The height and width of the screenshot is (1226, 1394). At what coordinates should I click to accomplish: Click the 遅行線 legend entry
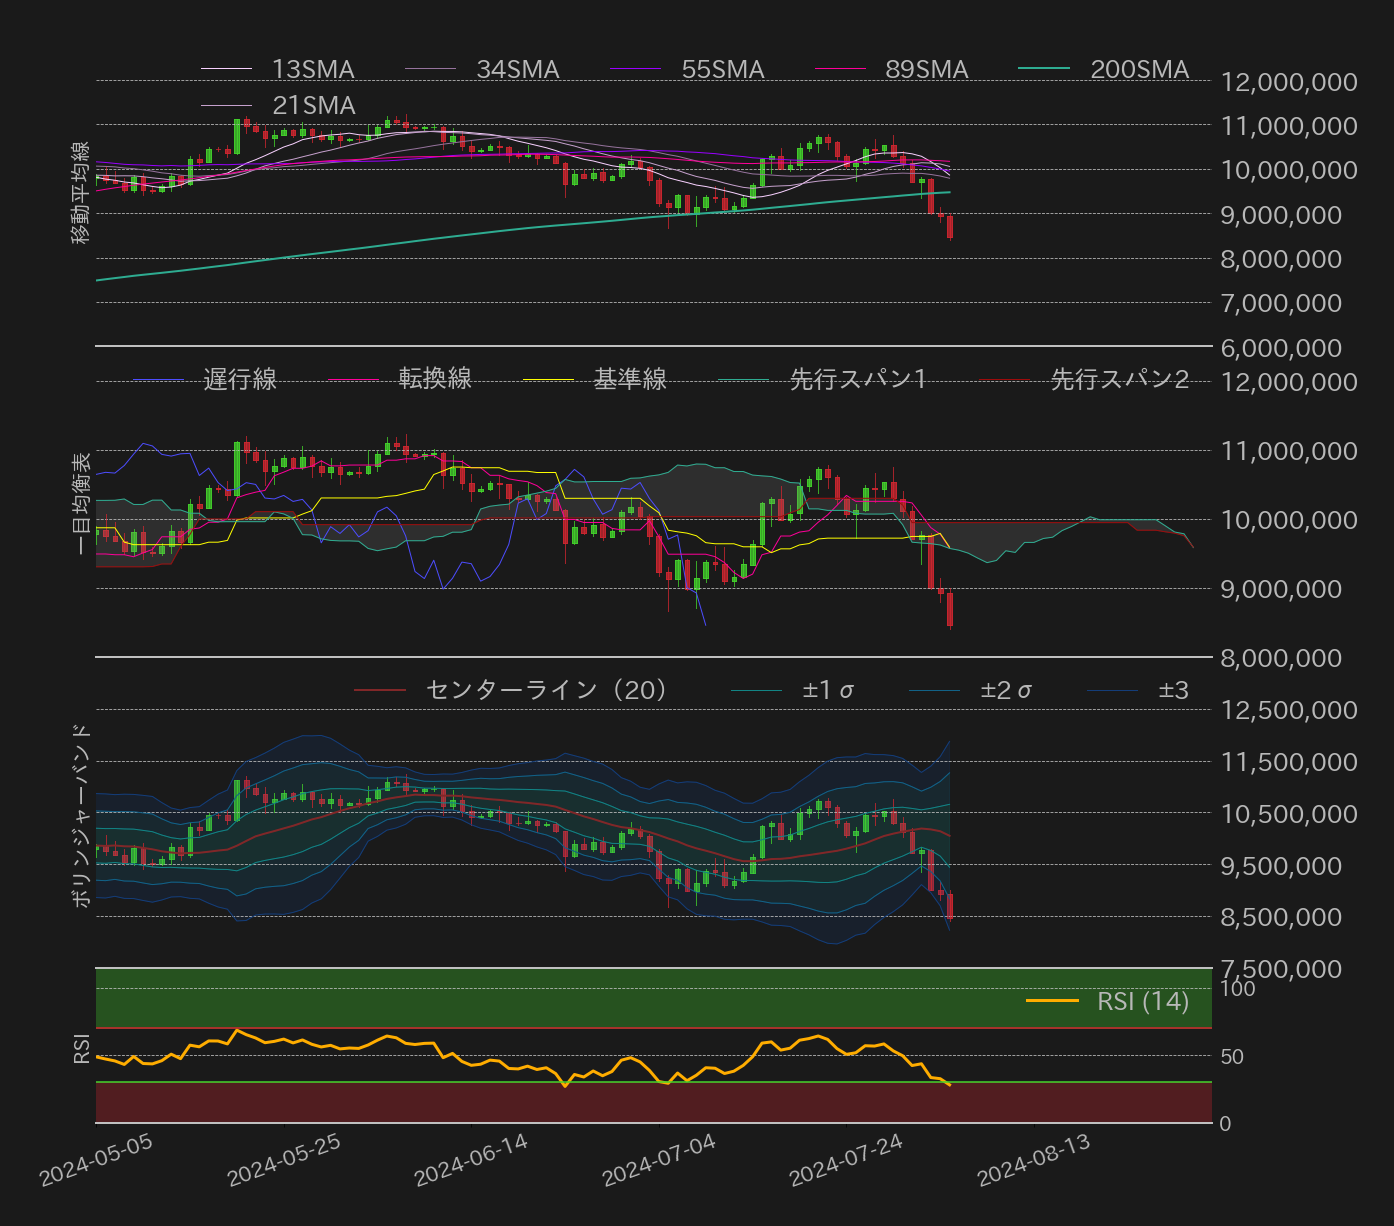click(x=239, y=379)
